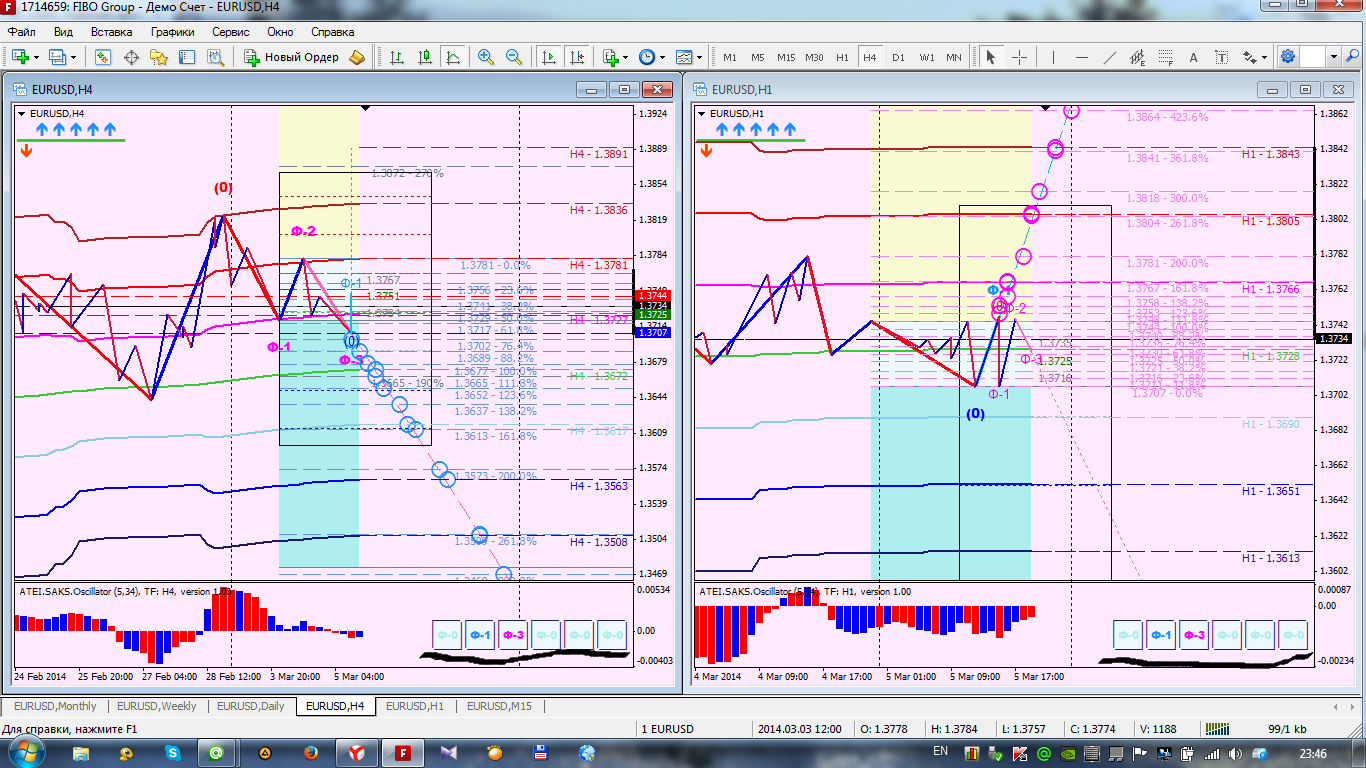Click the blue gear icon in toolbar

(1288, 57)
